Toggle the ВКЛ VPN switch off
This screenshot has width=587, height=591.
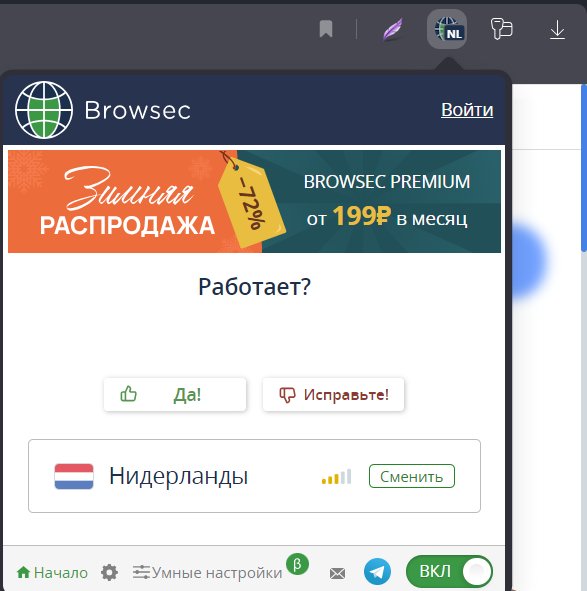tap(449, 571)
